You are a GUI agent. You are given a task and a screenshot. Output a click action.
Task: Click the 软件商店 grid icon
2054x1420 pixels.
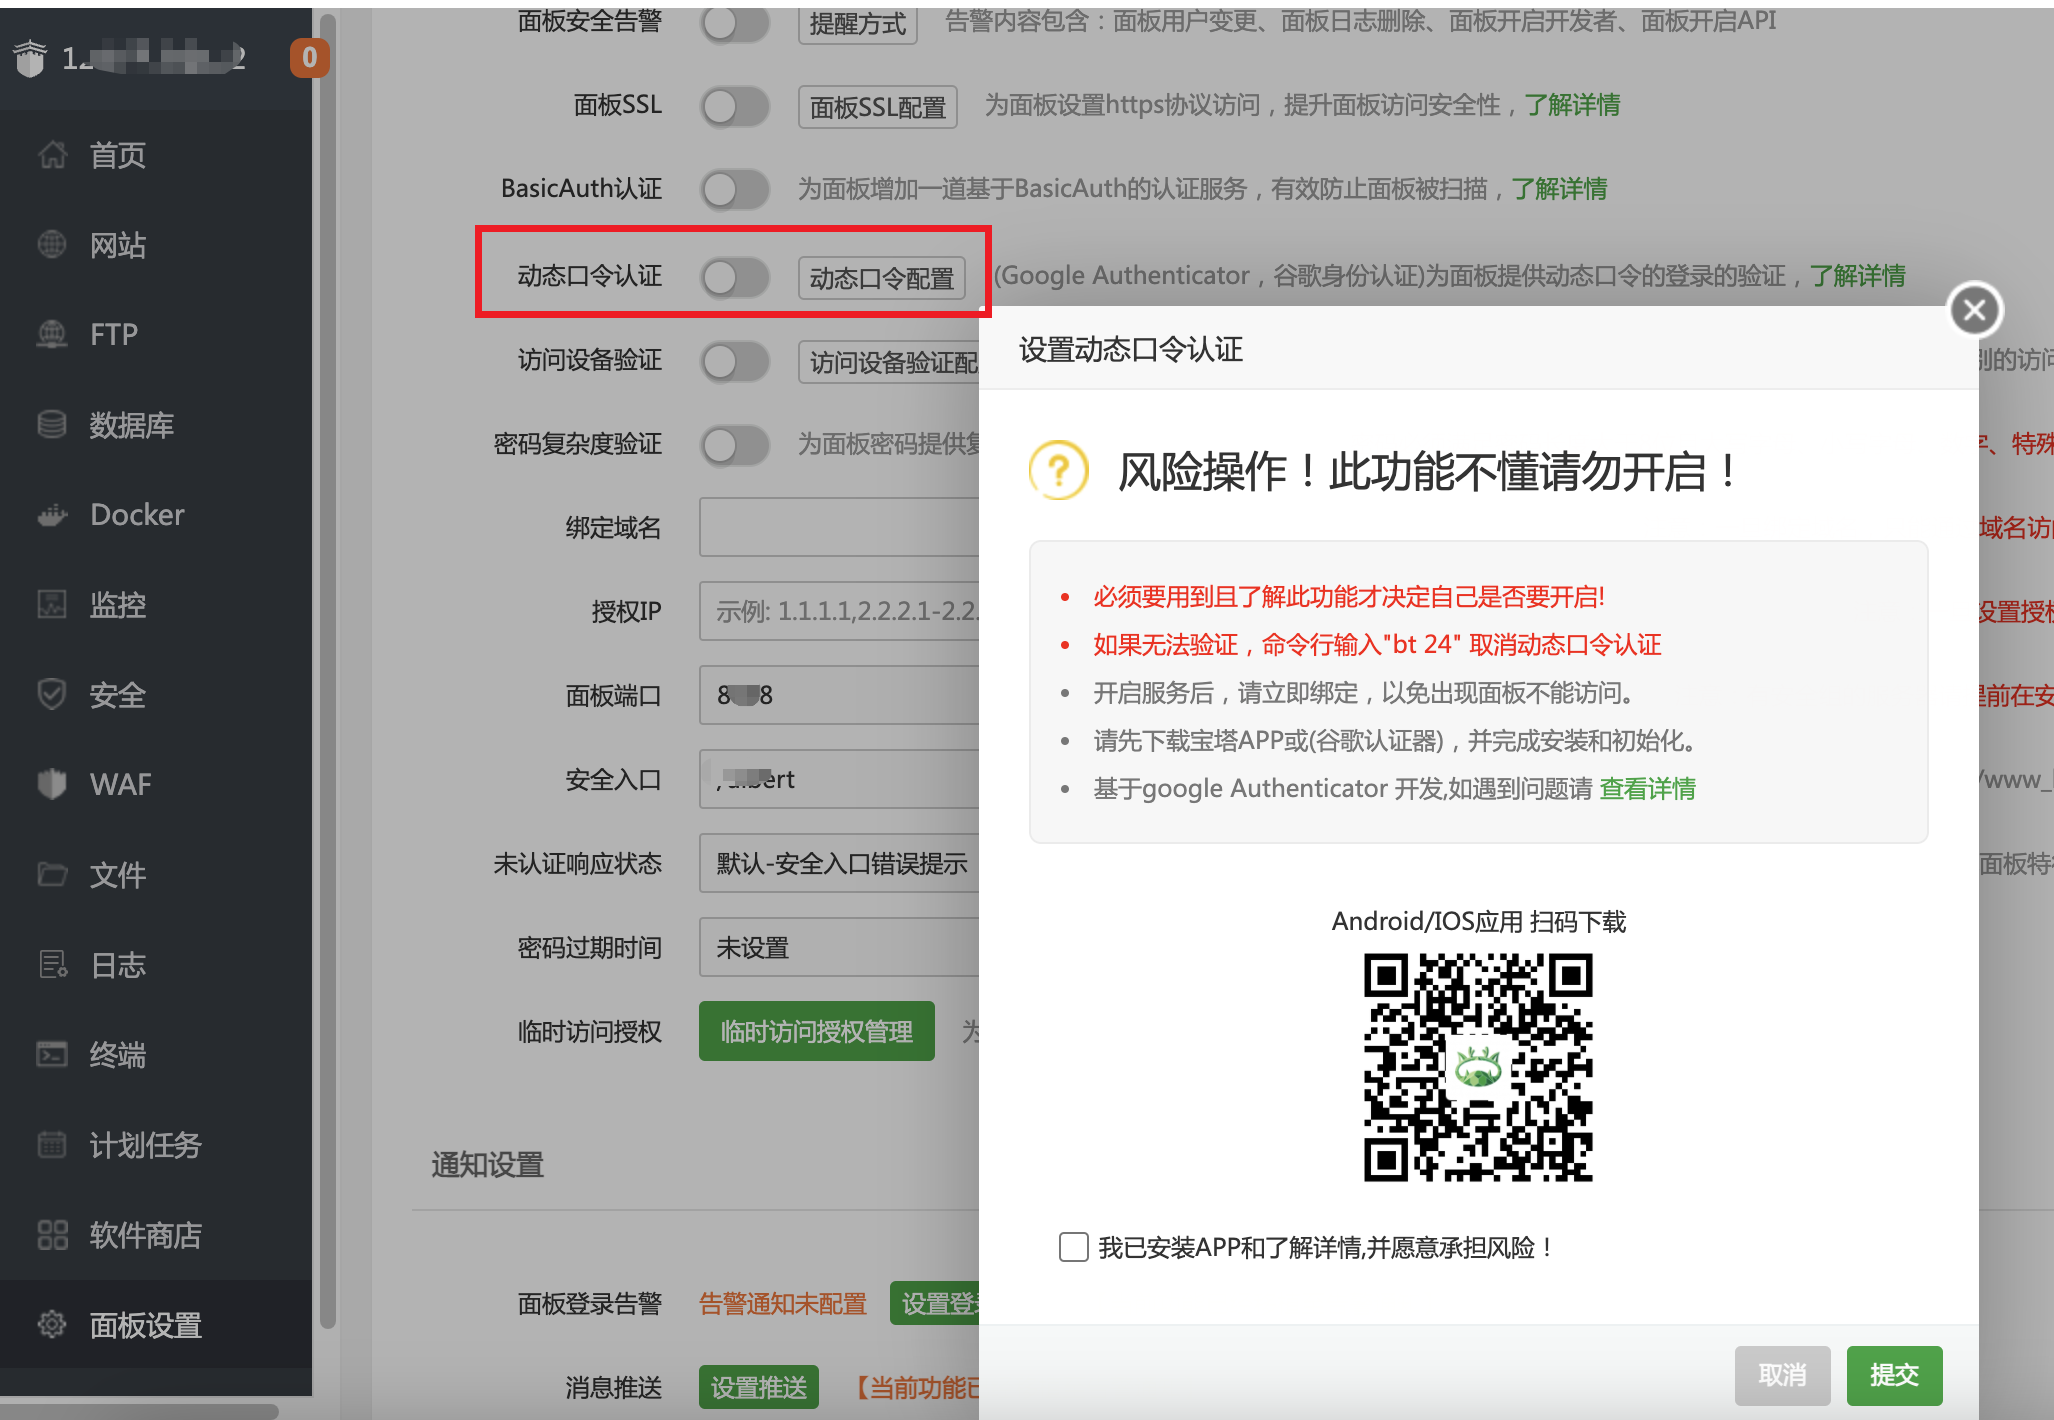point(52,1235)
